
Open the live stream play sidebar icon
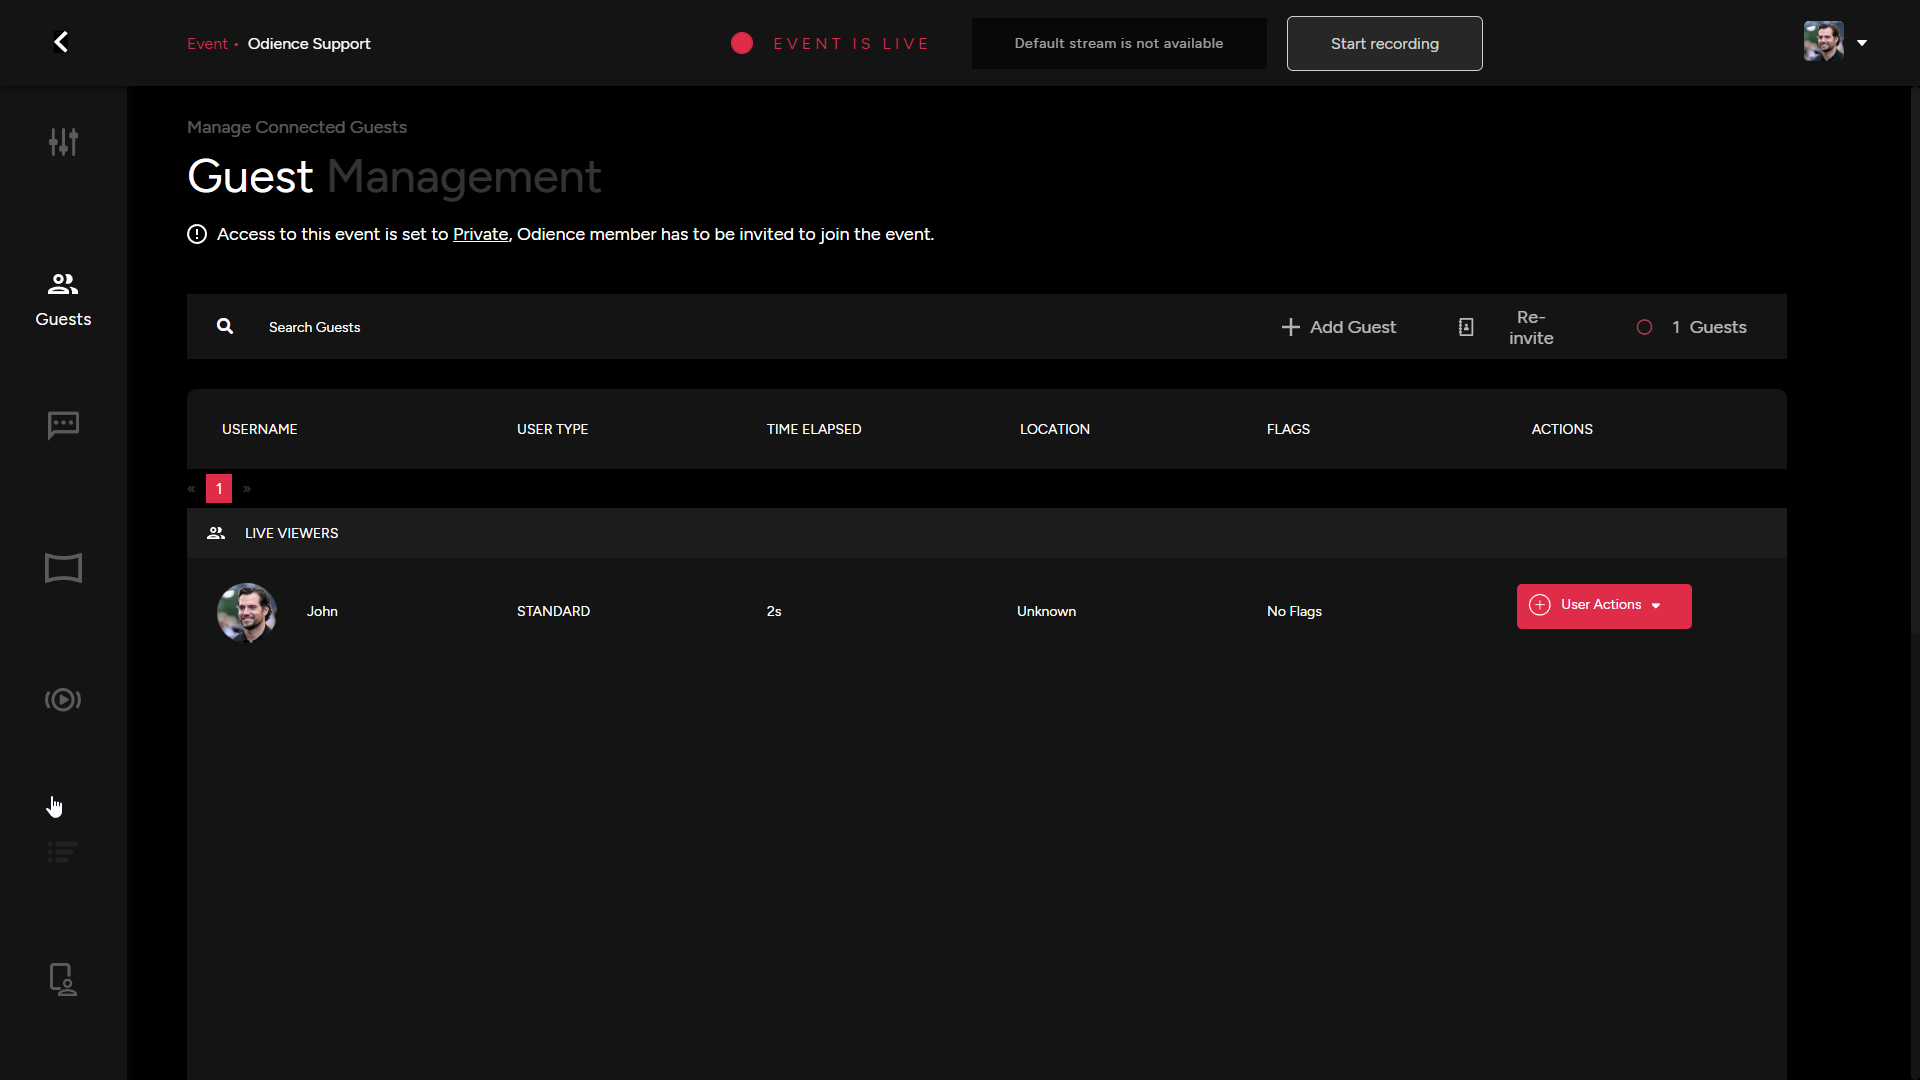pos(63,700)
